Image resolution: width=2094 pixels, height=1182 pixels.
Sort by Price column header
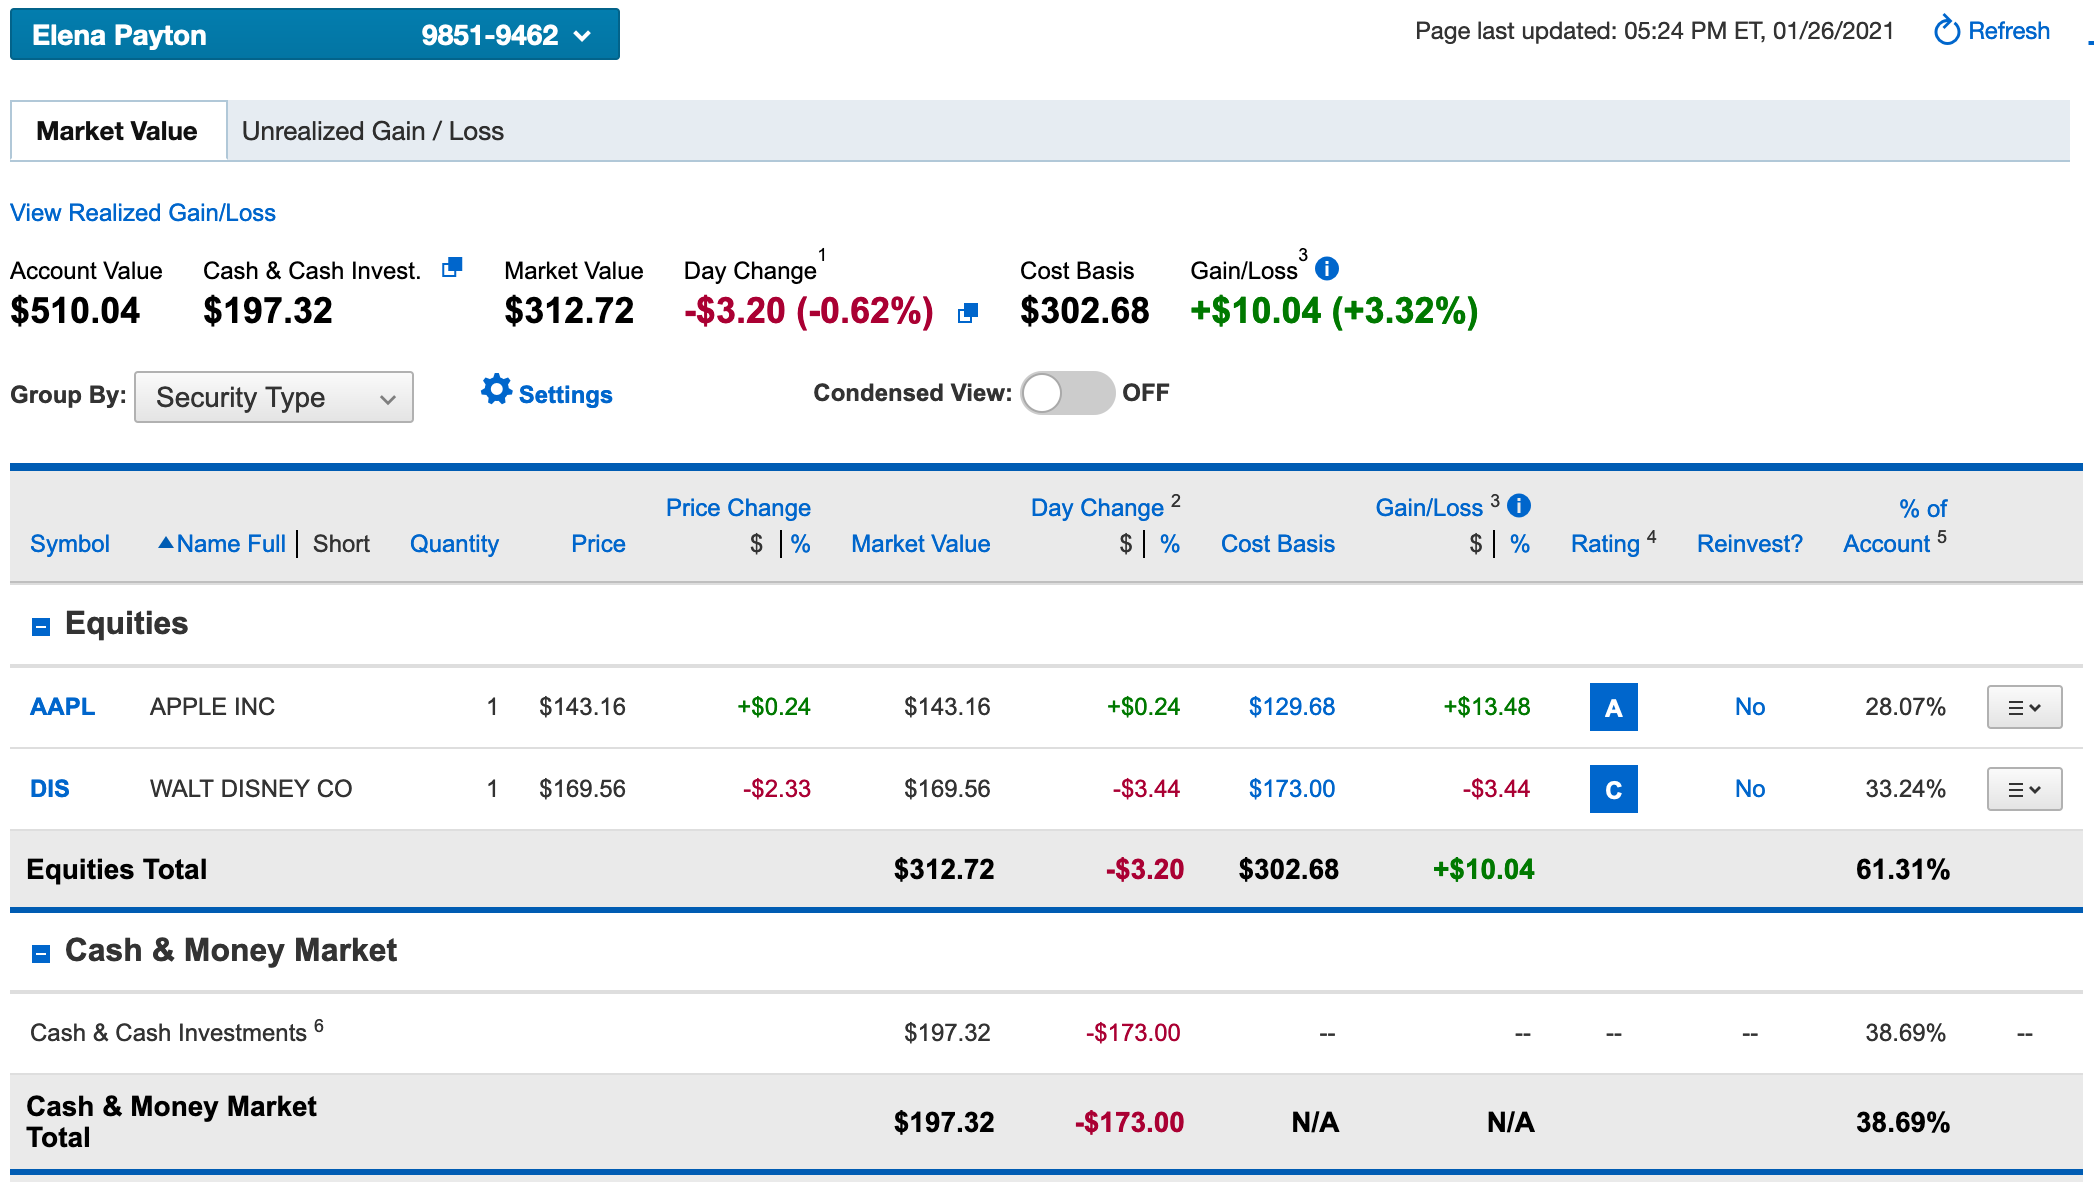click(598, 544)
